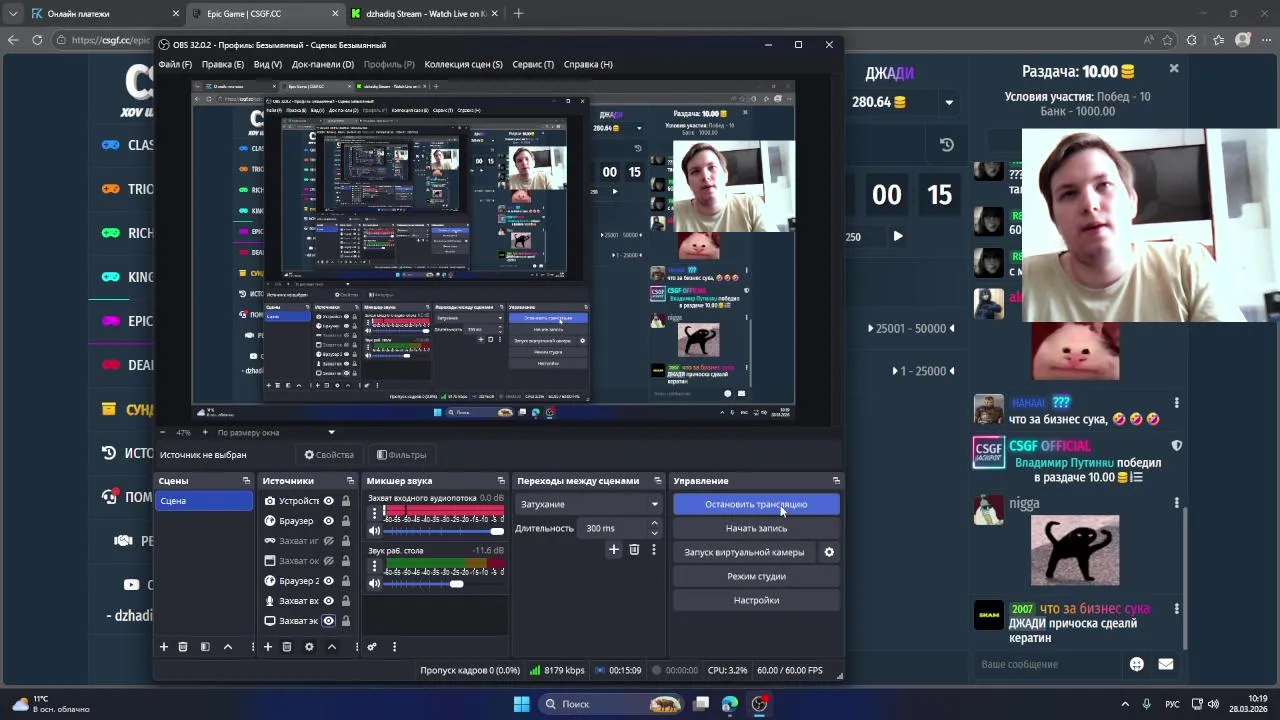Toggle visibility of the Захват вх source

(x=328, y=601)
